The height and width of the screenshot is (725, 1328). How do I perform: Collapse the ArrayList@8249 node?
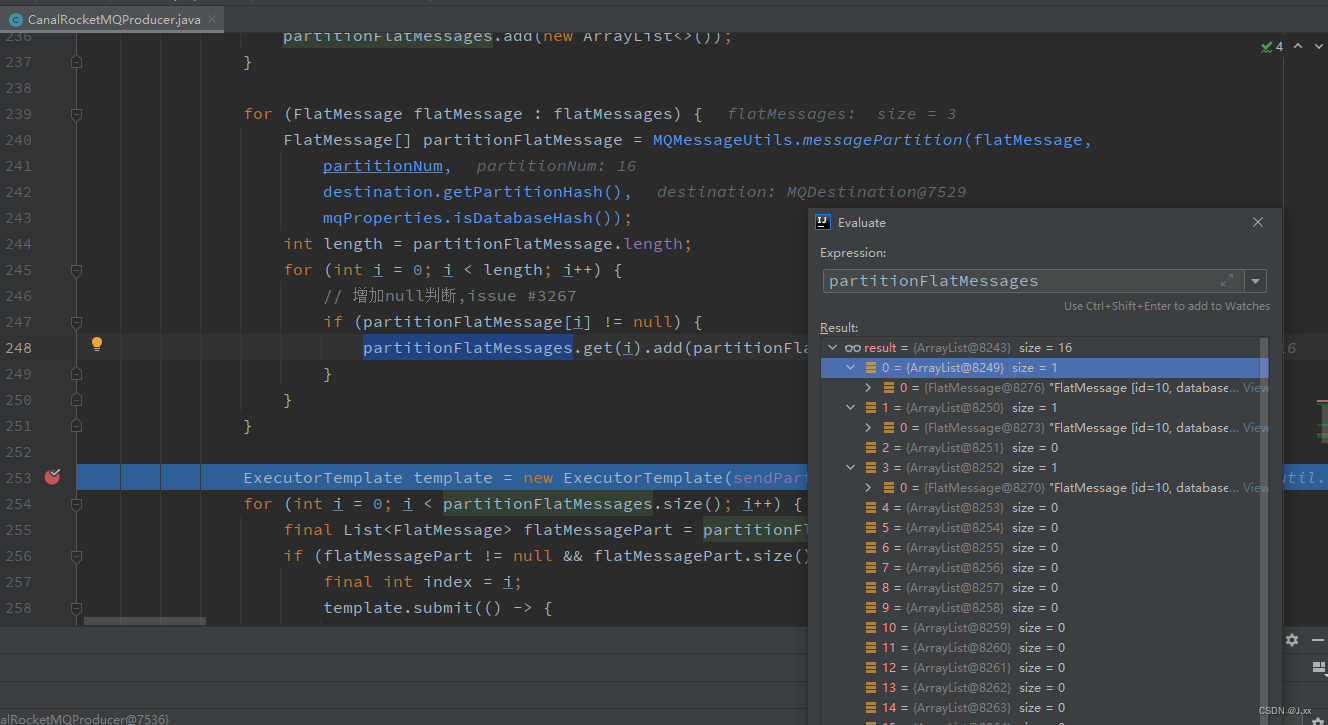[x=851, y=367]
